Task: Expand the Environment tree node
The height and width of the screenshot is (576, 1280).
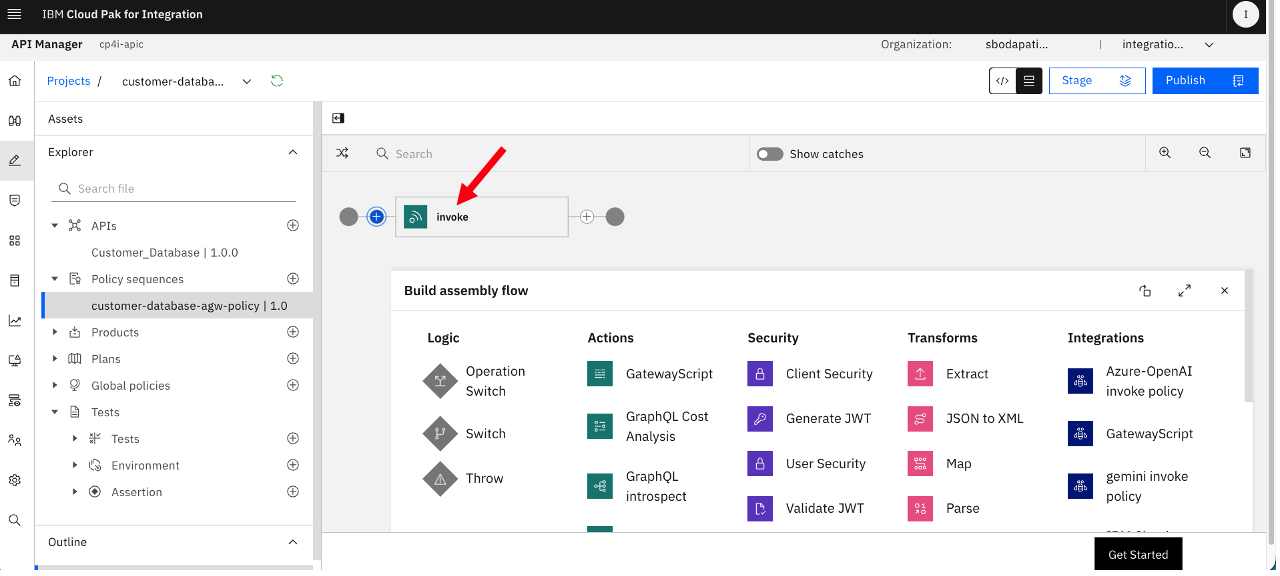Action: pos(75,465)
